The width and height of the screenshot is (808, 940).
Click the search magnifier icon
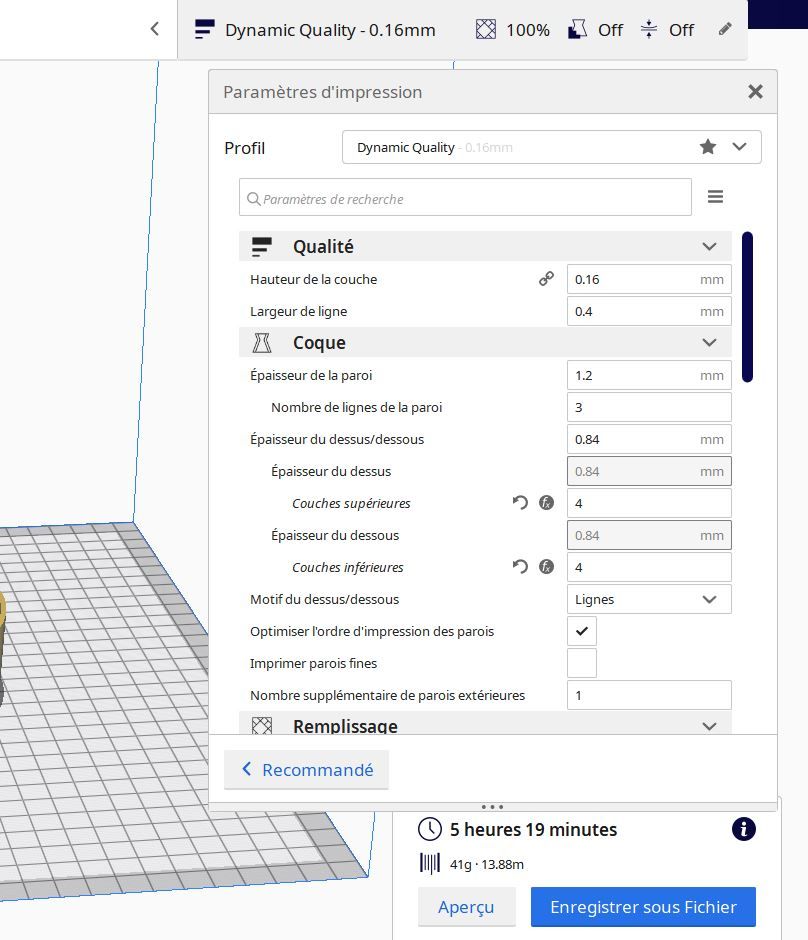click(x=254, y=198)
